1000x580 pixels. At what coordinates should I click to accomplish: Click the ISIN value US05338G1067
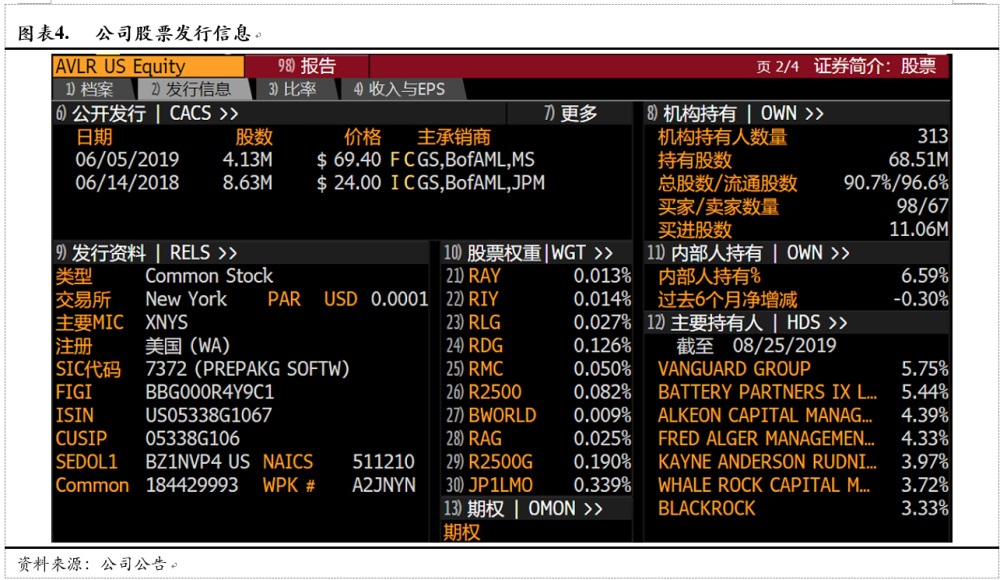coord(209,415)
